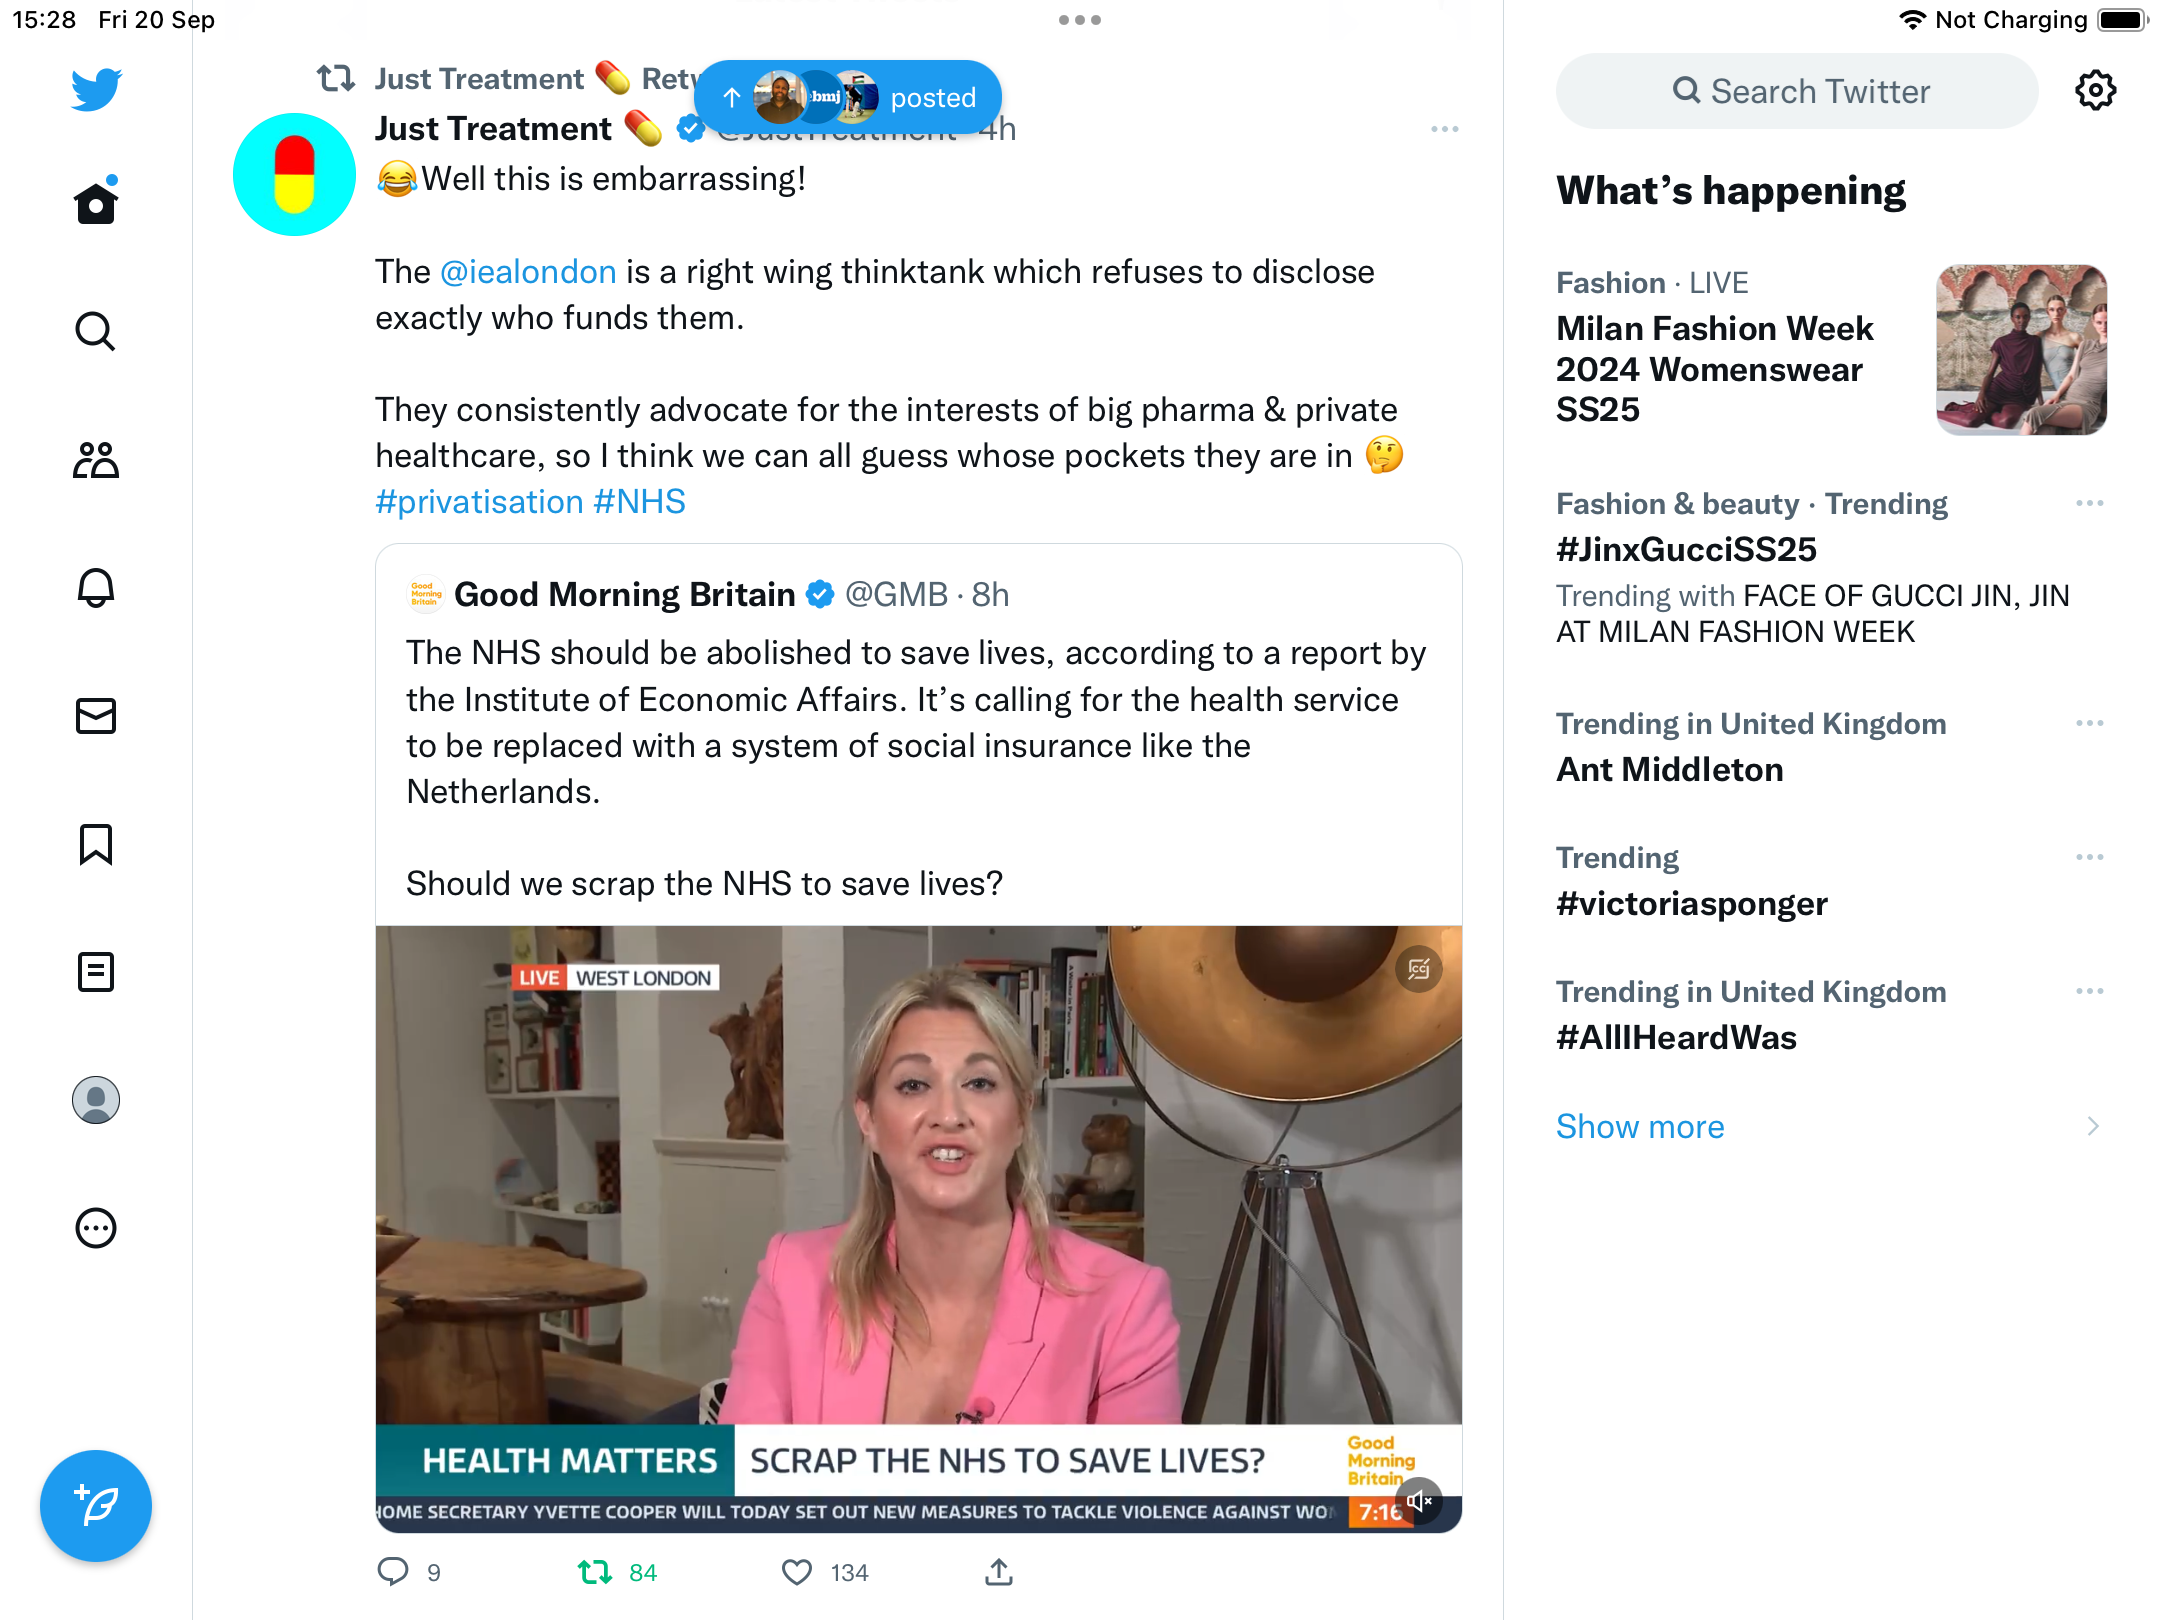Open the more options menu on the tweet
This screenshot has width=2160, height=1620.
[1445, 129]
